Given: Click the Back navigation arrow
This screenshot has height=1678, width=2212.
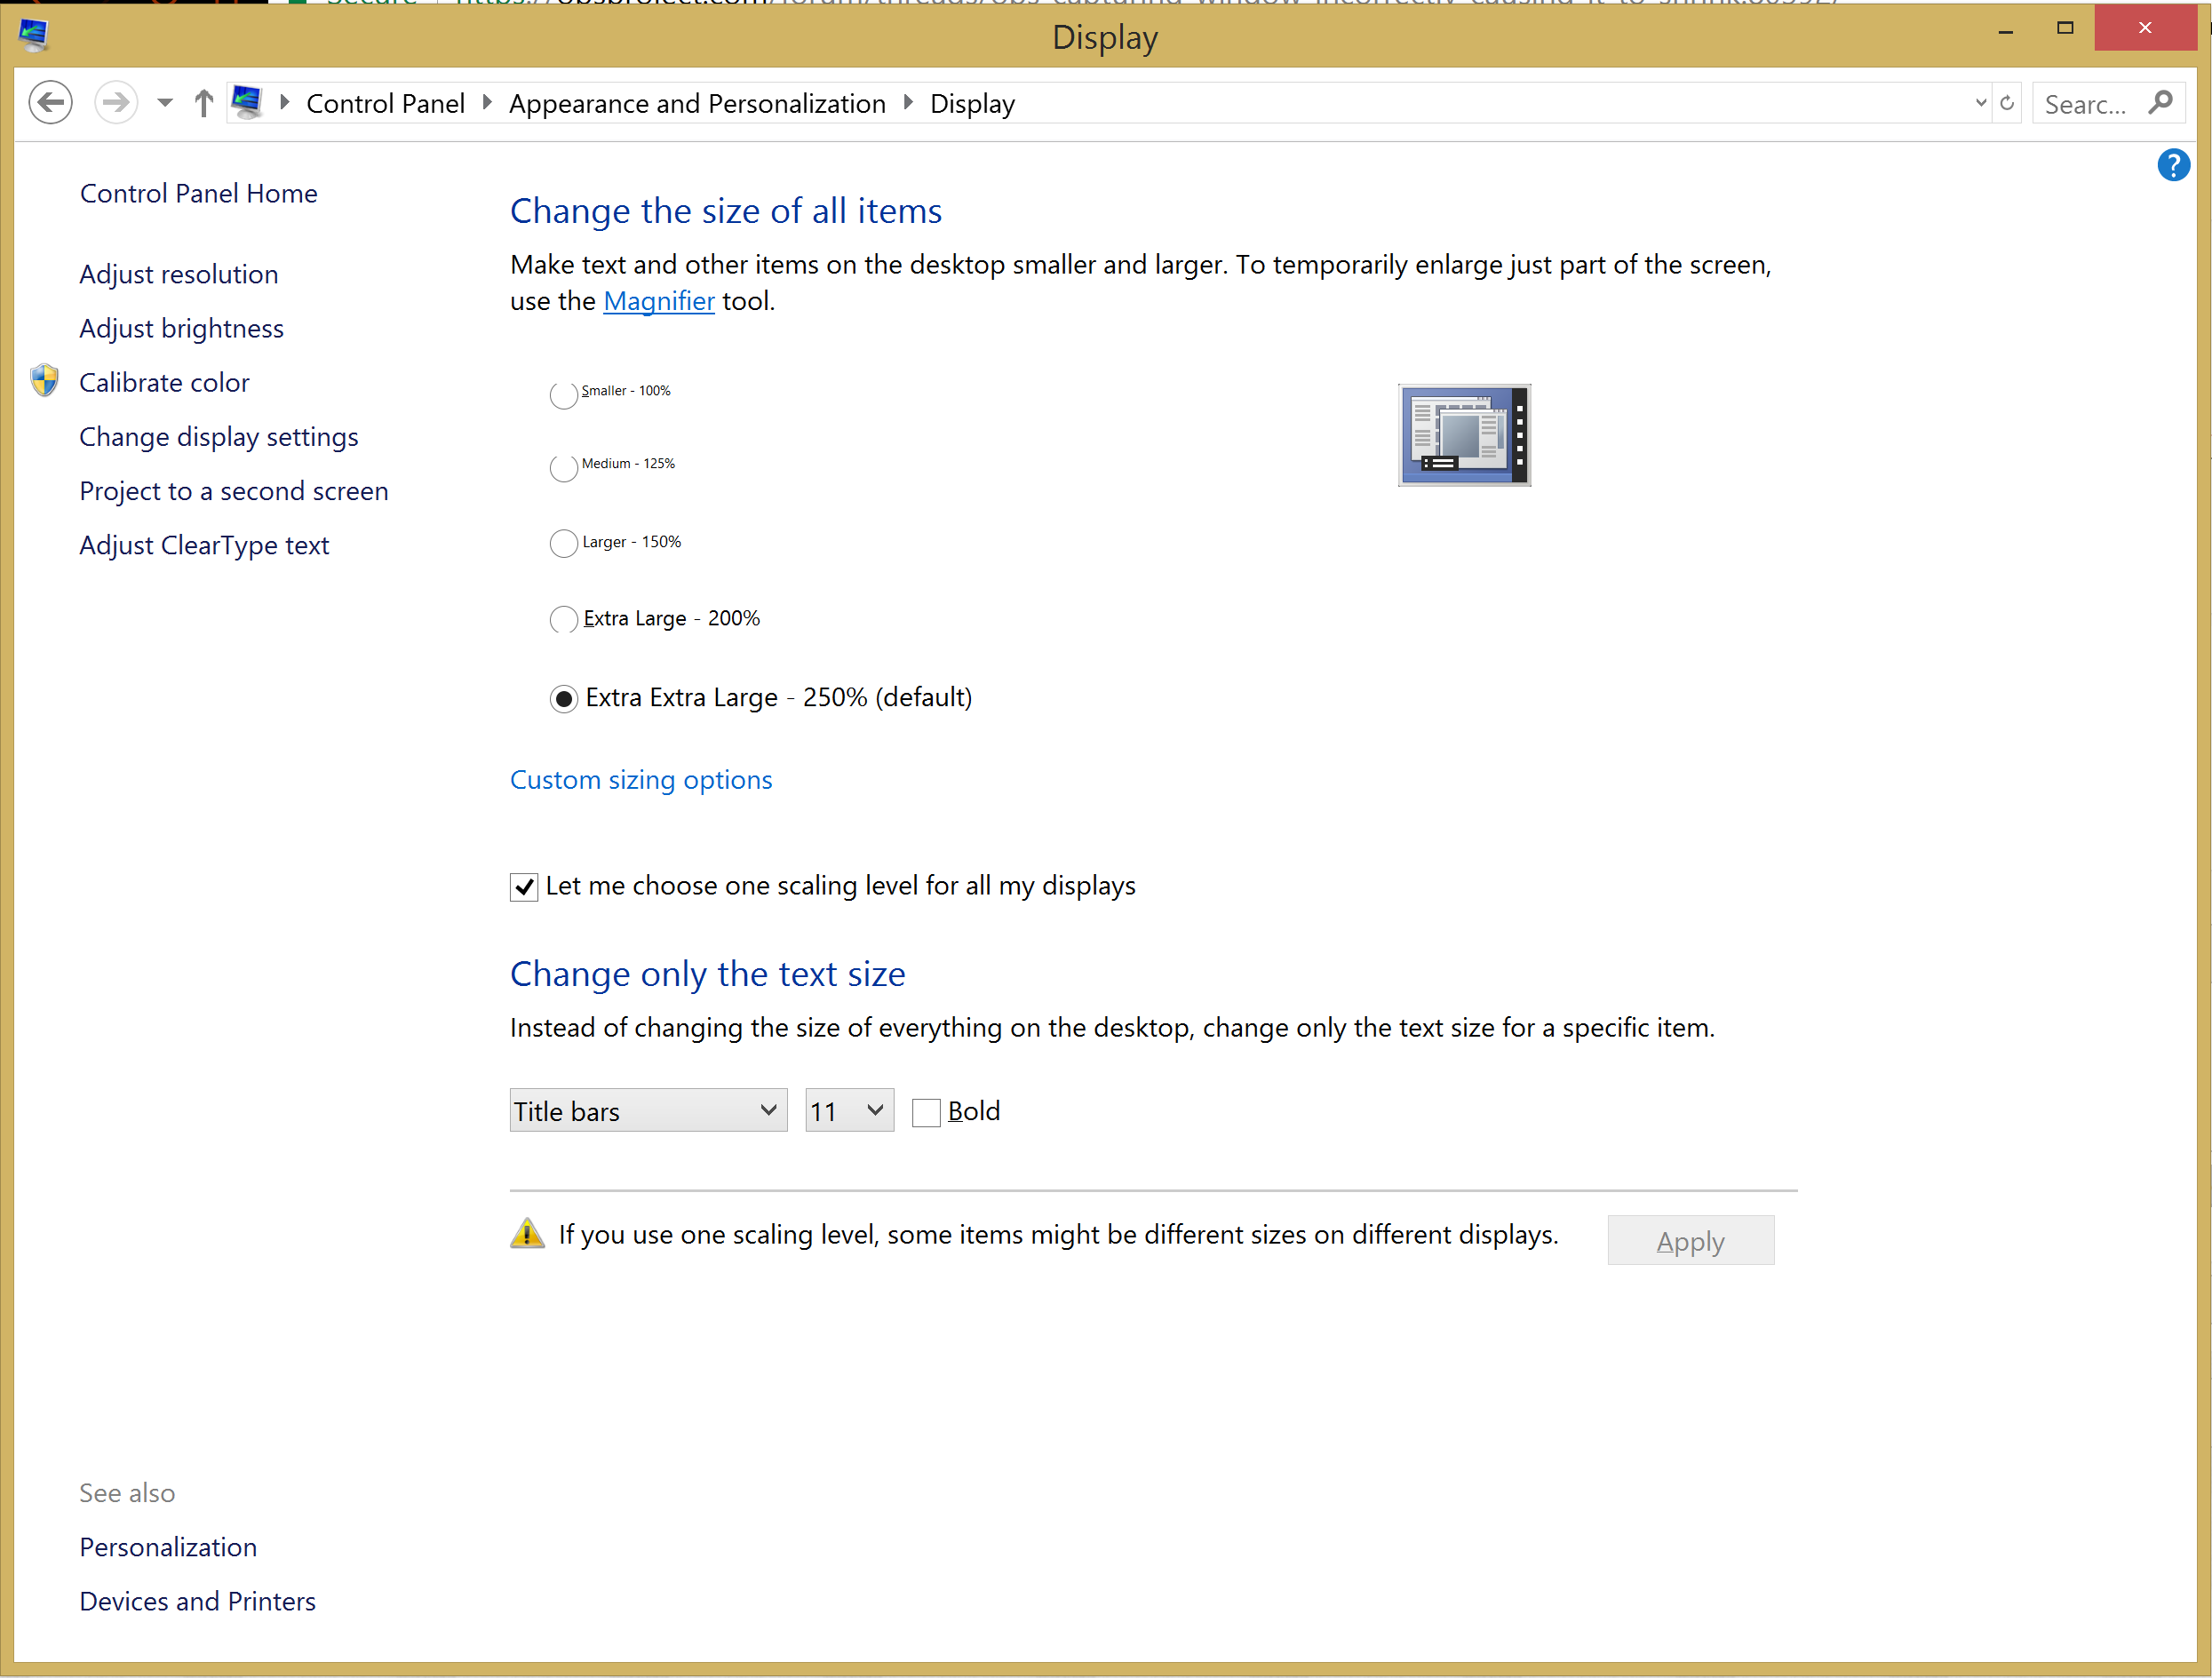Looking at the screenshot, I should point(50,103).
